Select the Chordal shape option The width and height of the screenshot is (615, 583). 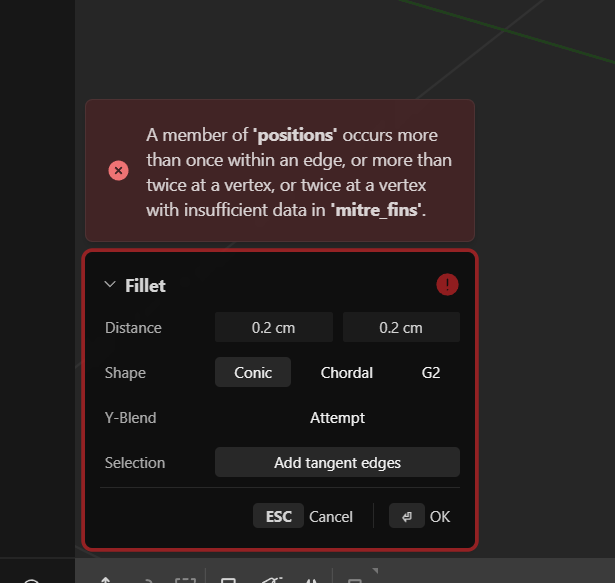pyautogui.click(x=347, y=372)
